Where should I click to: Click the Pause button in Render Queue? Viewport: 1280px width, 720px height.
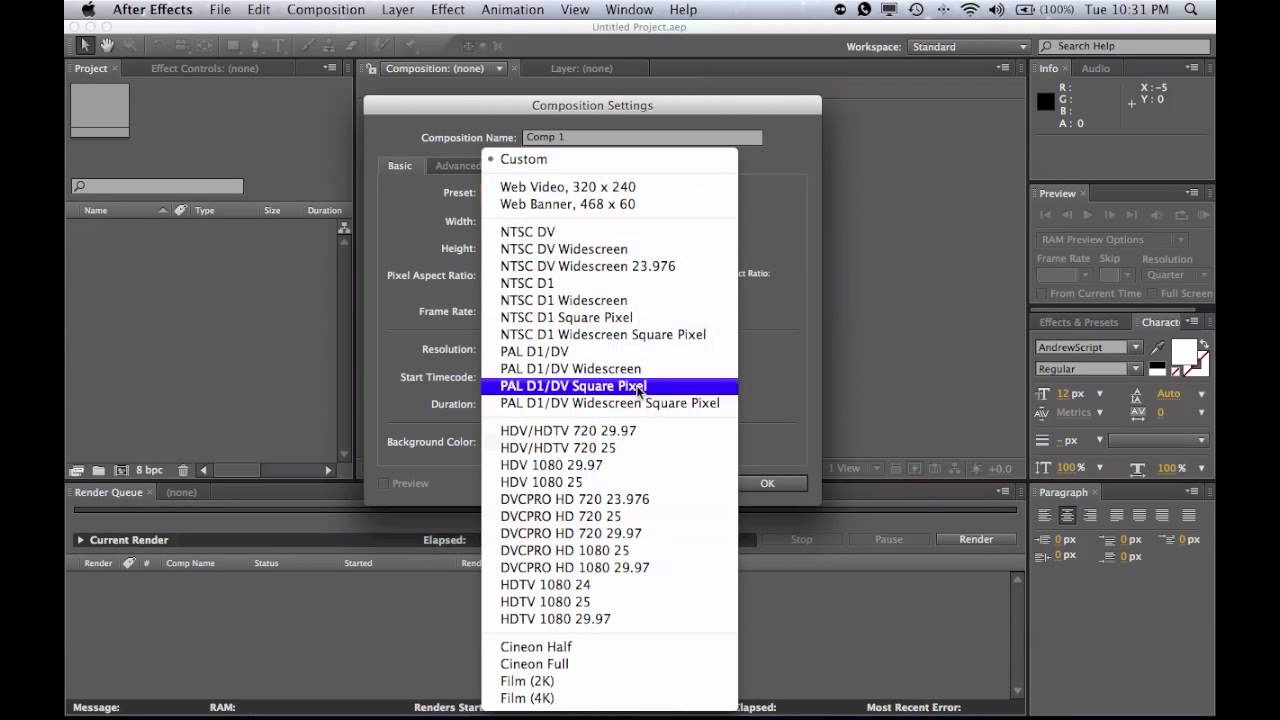click(x=888, y=539)
